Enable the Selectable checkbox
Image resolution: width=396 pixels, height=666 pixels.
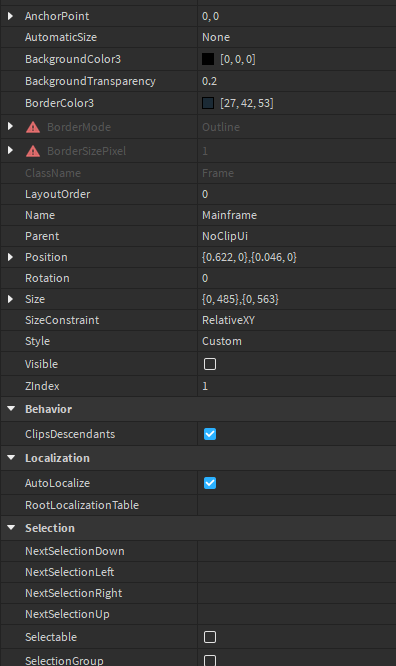[x=210, y=637]
